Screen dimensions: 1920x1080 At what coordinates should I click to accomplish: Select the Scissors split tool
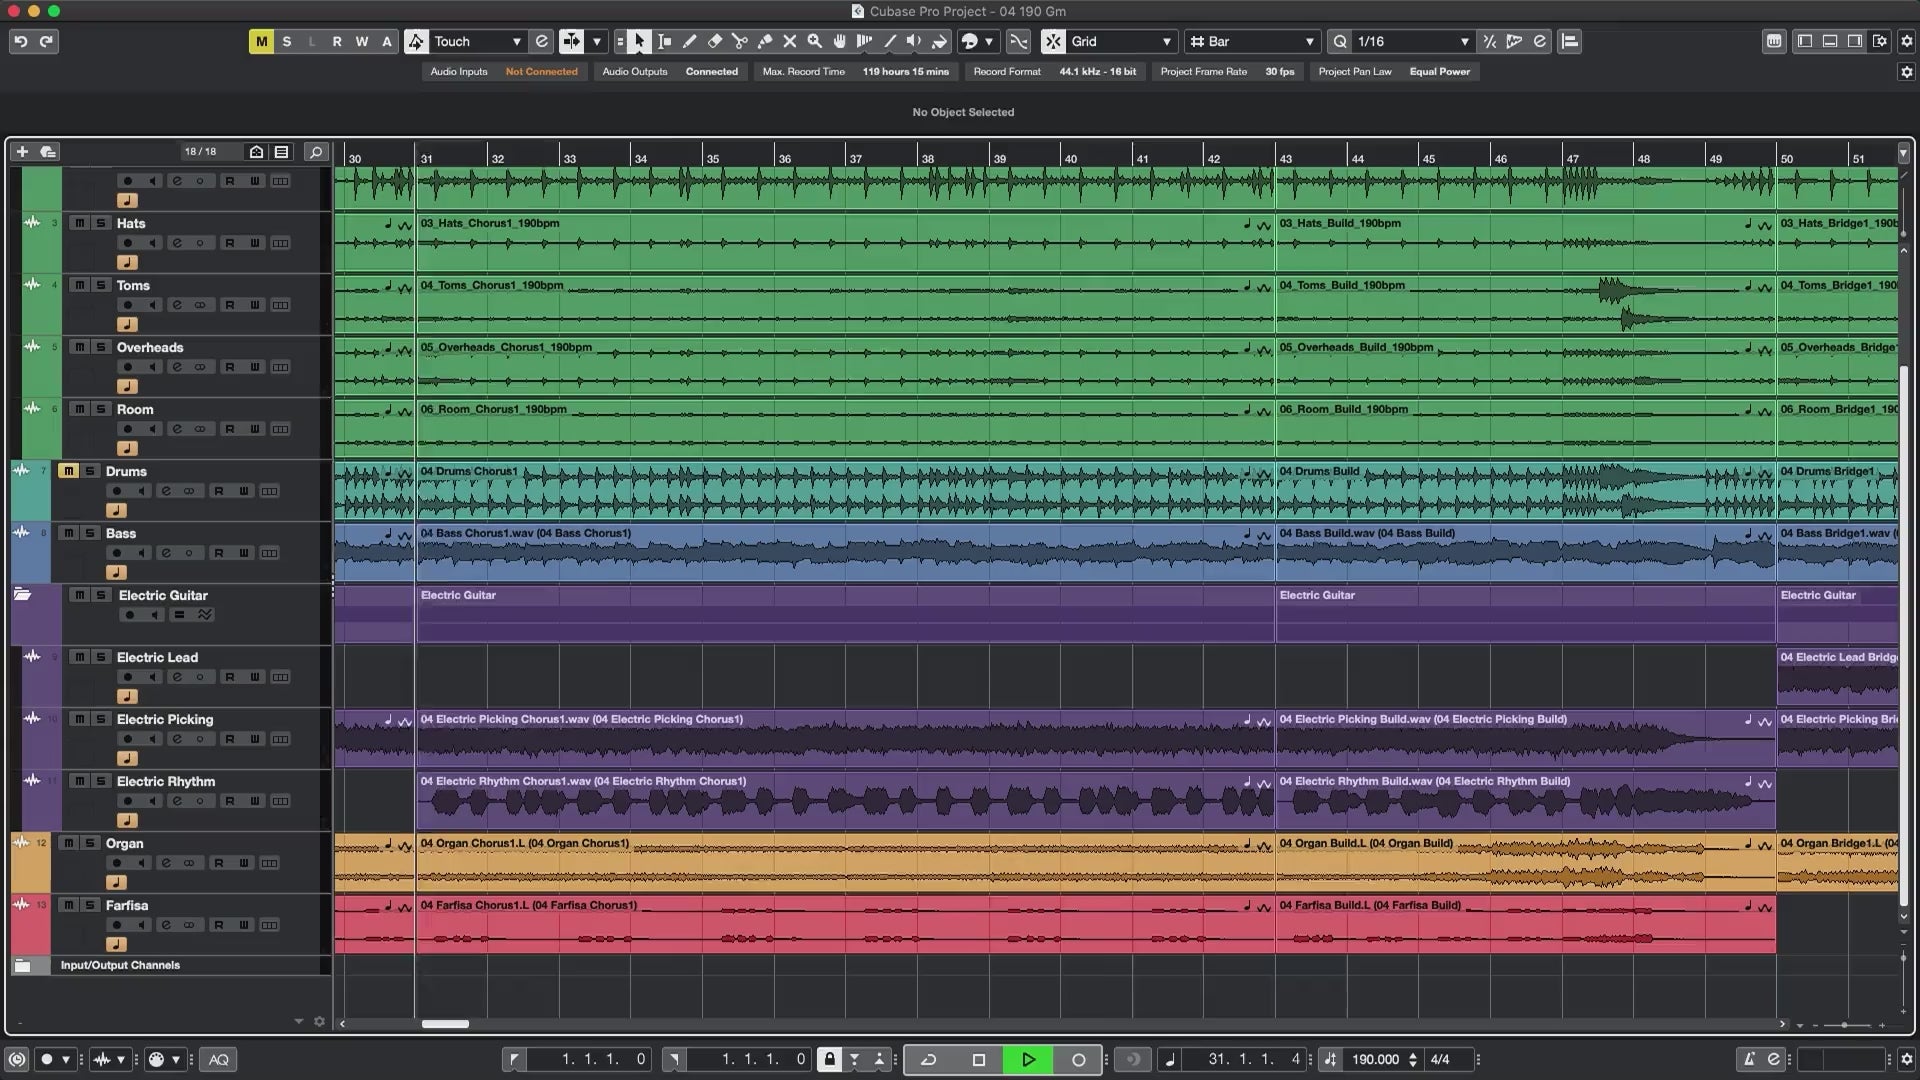[x=739, y=41]
